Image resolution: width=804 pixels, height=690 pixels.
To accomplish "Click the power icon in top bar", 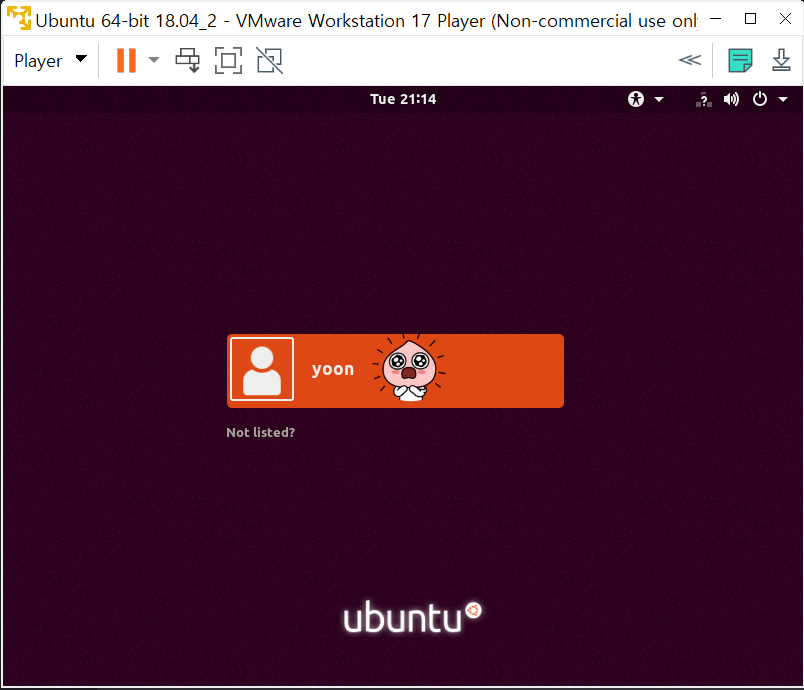I will (760, 99).
